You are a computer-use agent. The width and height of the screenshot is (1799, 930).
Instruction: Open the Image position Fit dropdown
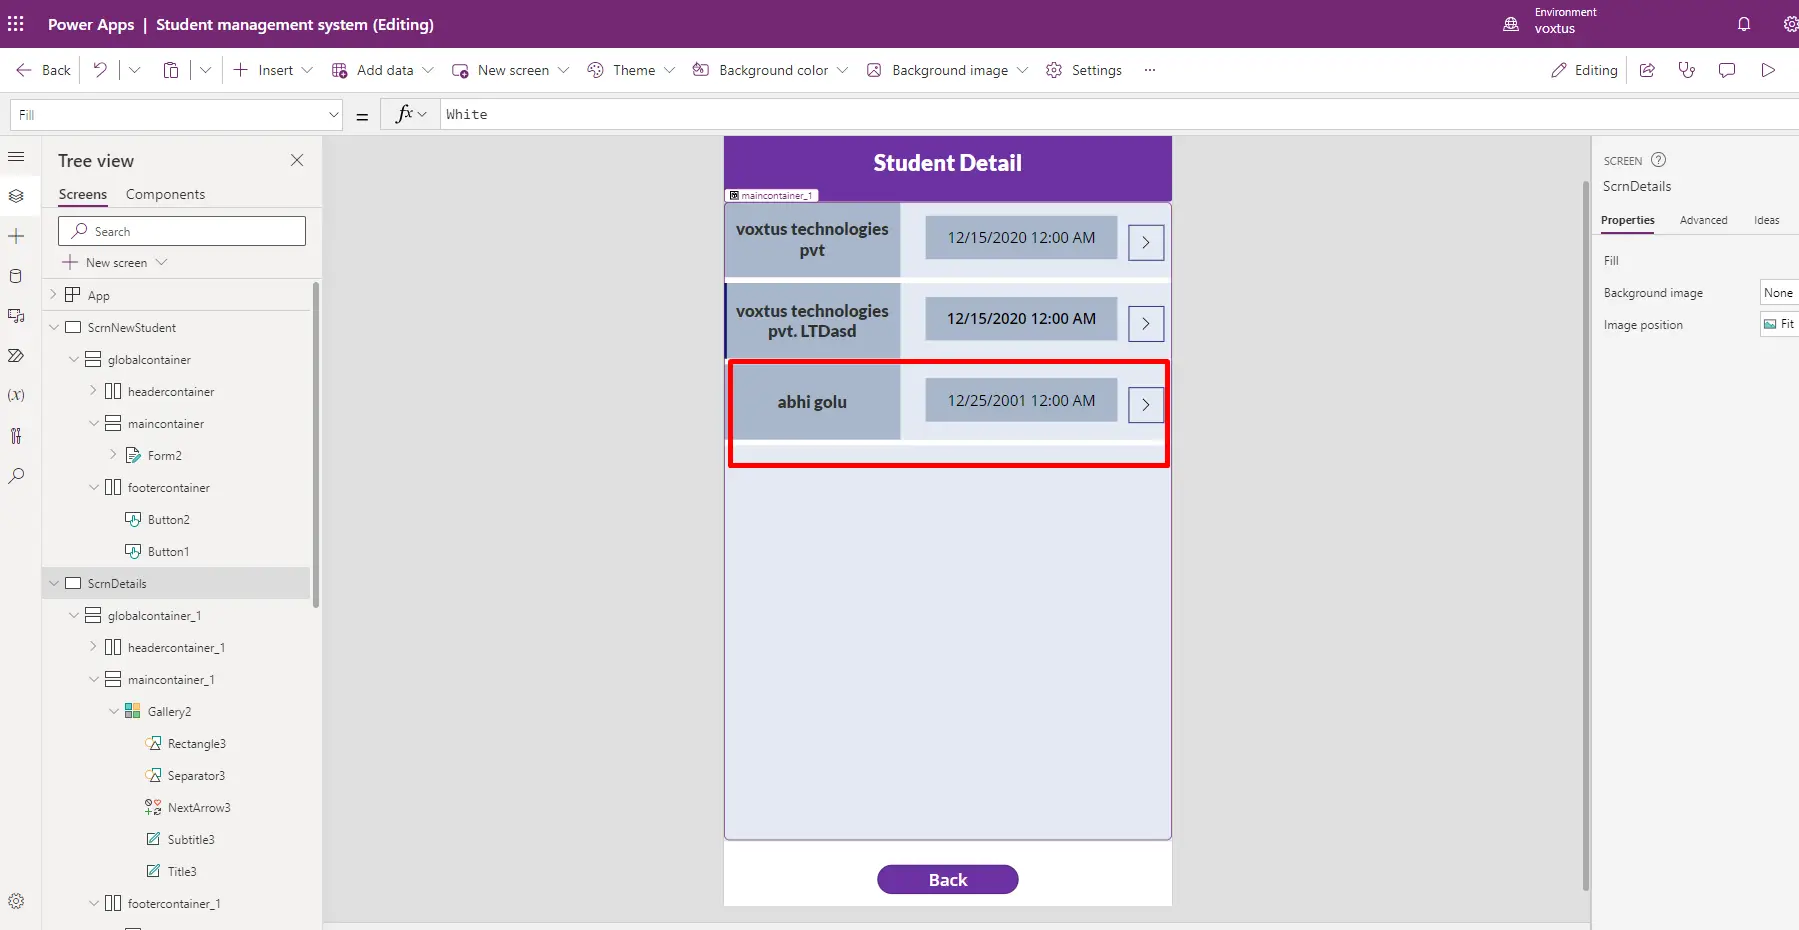[1779, 324]
